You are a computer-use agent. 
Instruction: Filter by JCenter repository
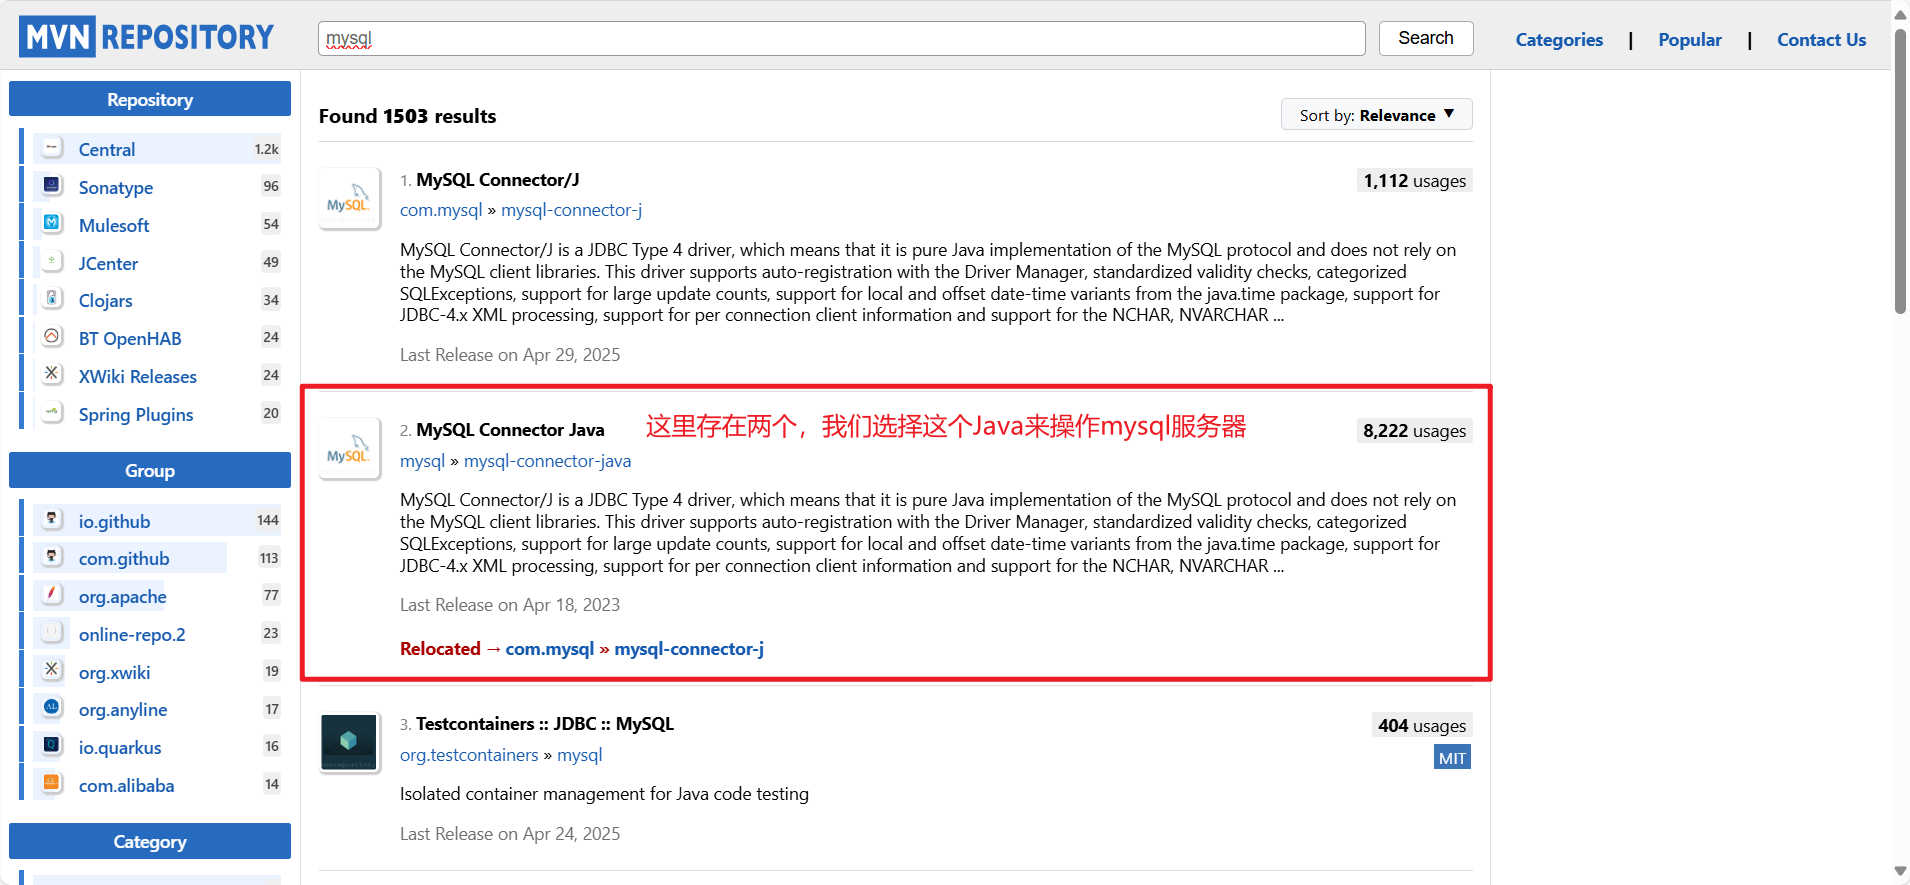(x=108, y=263)
